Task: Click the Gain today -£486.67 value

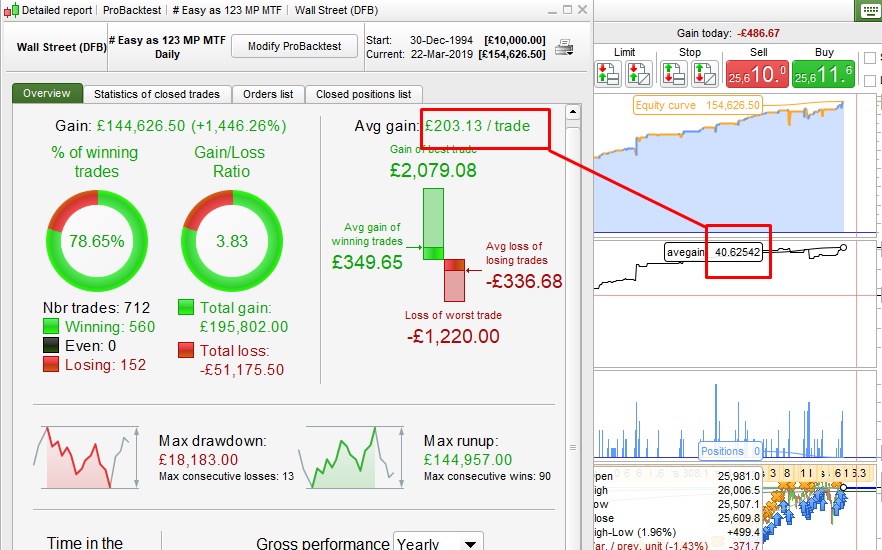Action: click(x=757, y=33)
